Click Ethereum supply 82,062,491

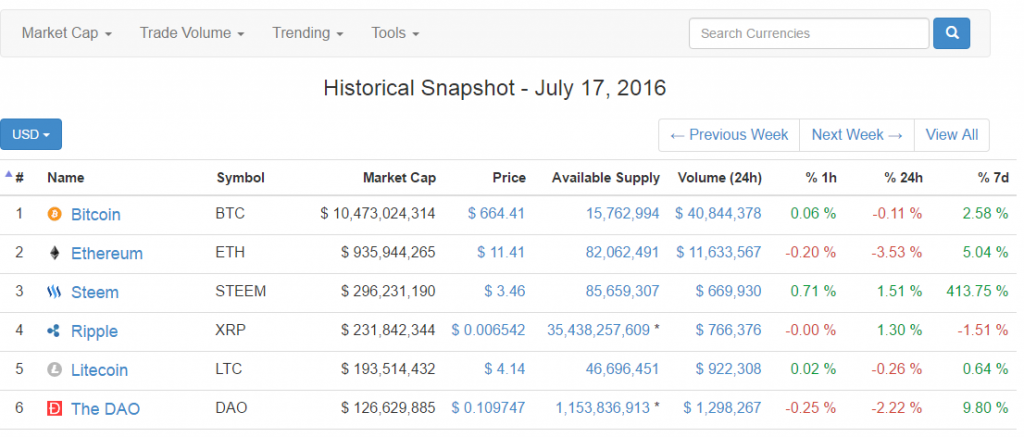tap(622, 252)
